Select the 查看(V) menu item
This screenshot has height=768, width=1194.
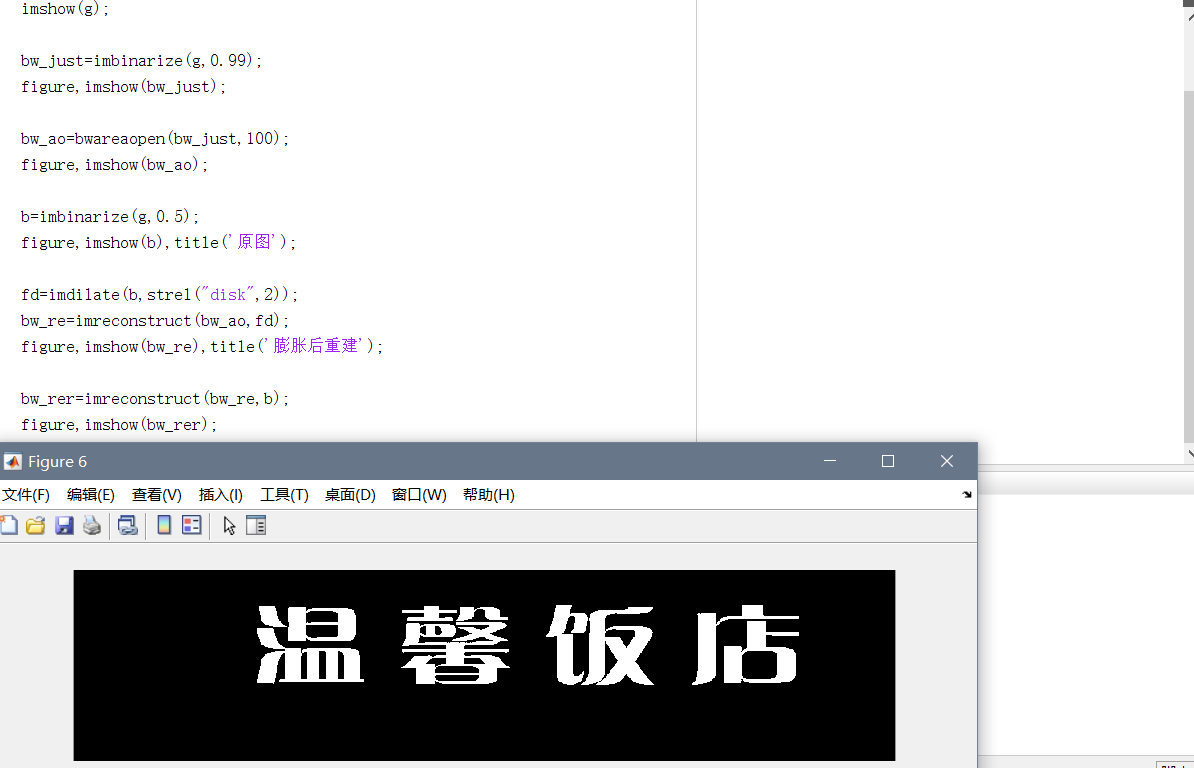click(155, 494)
